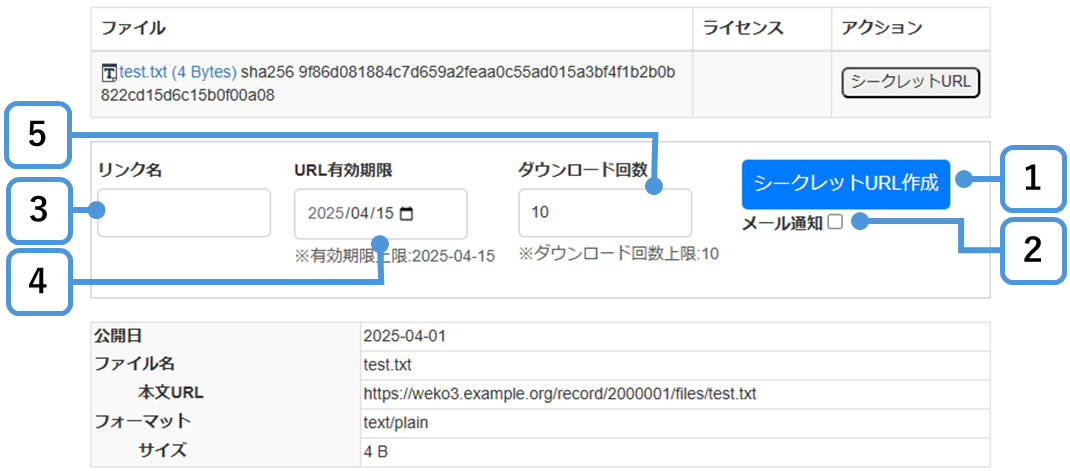
Task: Click the ライセンス column header
Action: [x=743, y=28]
